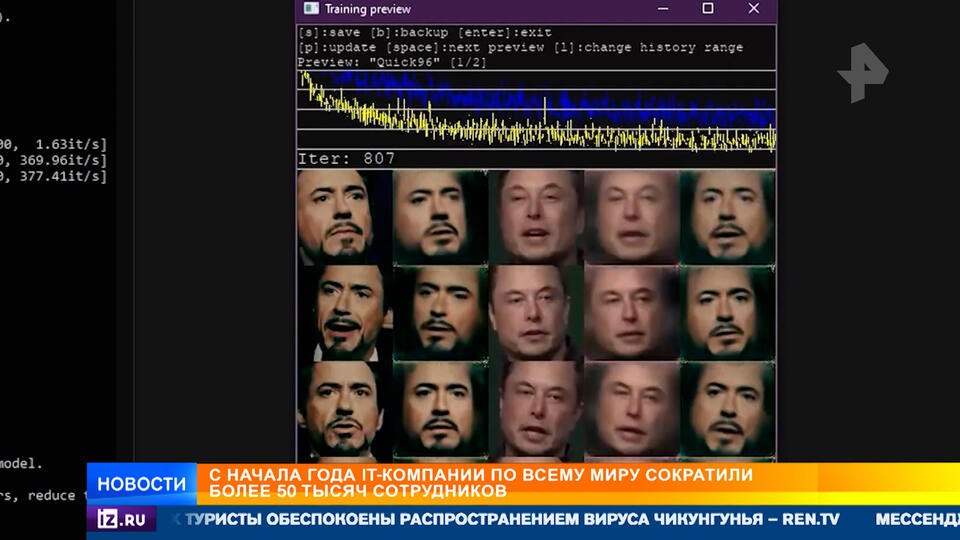Select the middle-row fifth-column swapped face thumbnail

(727, 313)
